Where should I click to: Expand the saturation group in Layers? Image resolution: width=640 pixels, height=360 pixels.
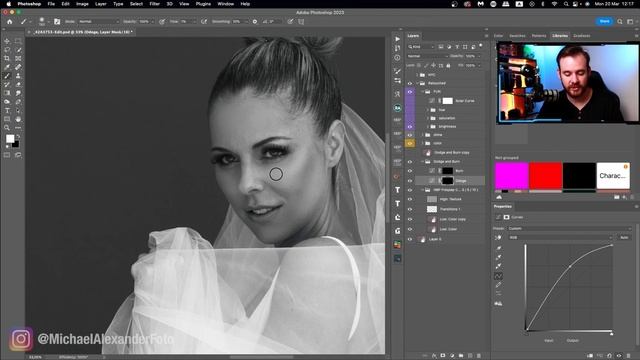coord(428,118)
